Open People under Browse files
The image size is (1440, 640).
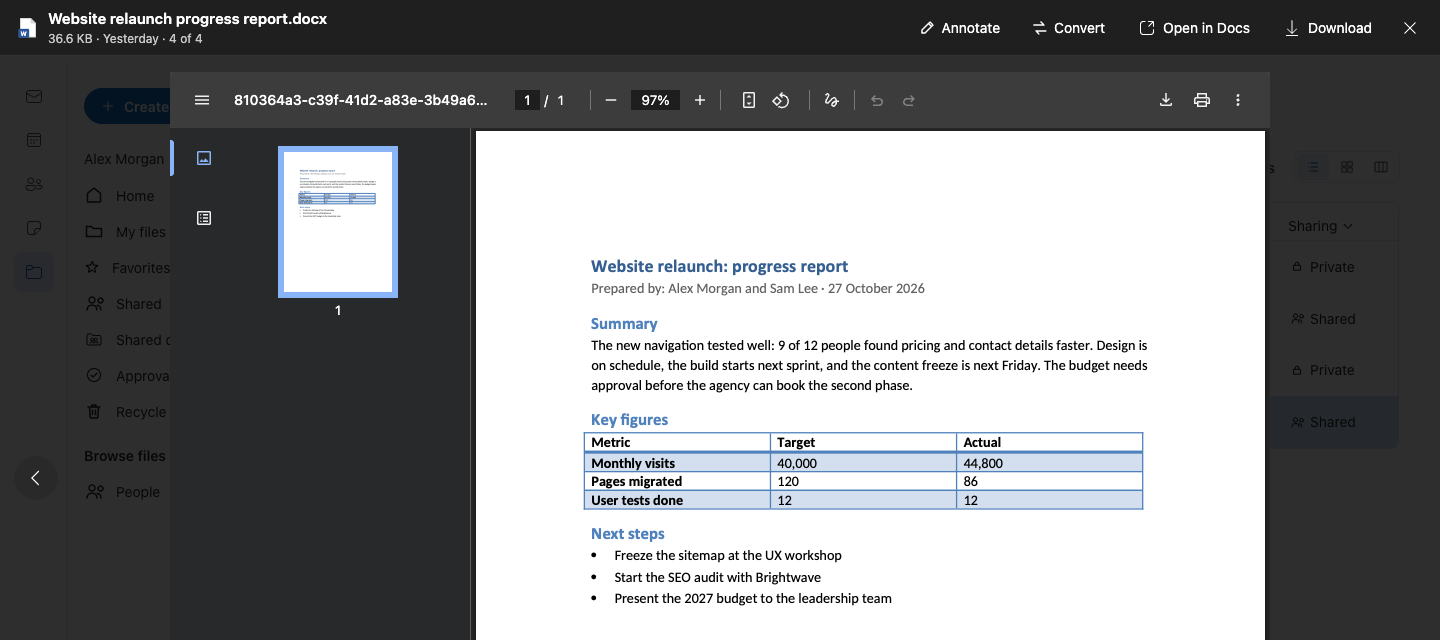pos(123,492)
